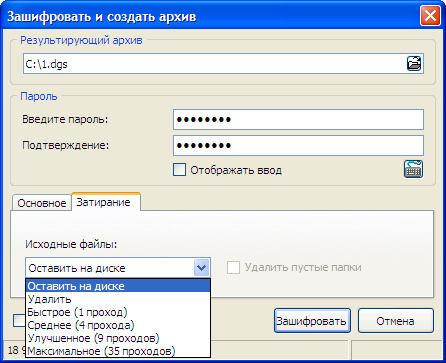The width and height of the screenshot is (446, 363).
Task: Pick Быстрое (1 проход) wipe mode
Action: point(118,312)
